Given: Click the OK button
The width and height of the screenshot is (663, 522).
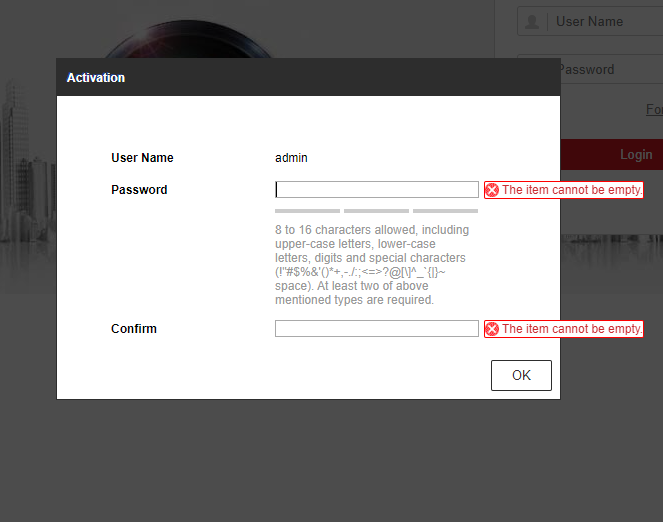Looking at the screenshot, I should click(521, 375).
